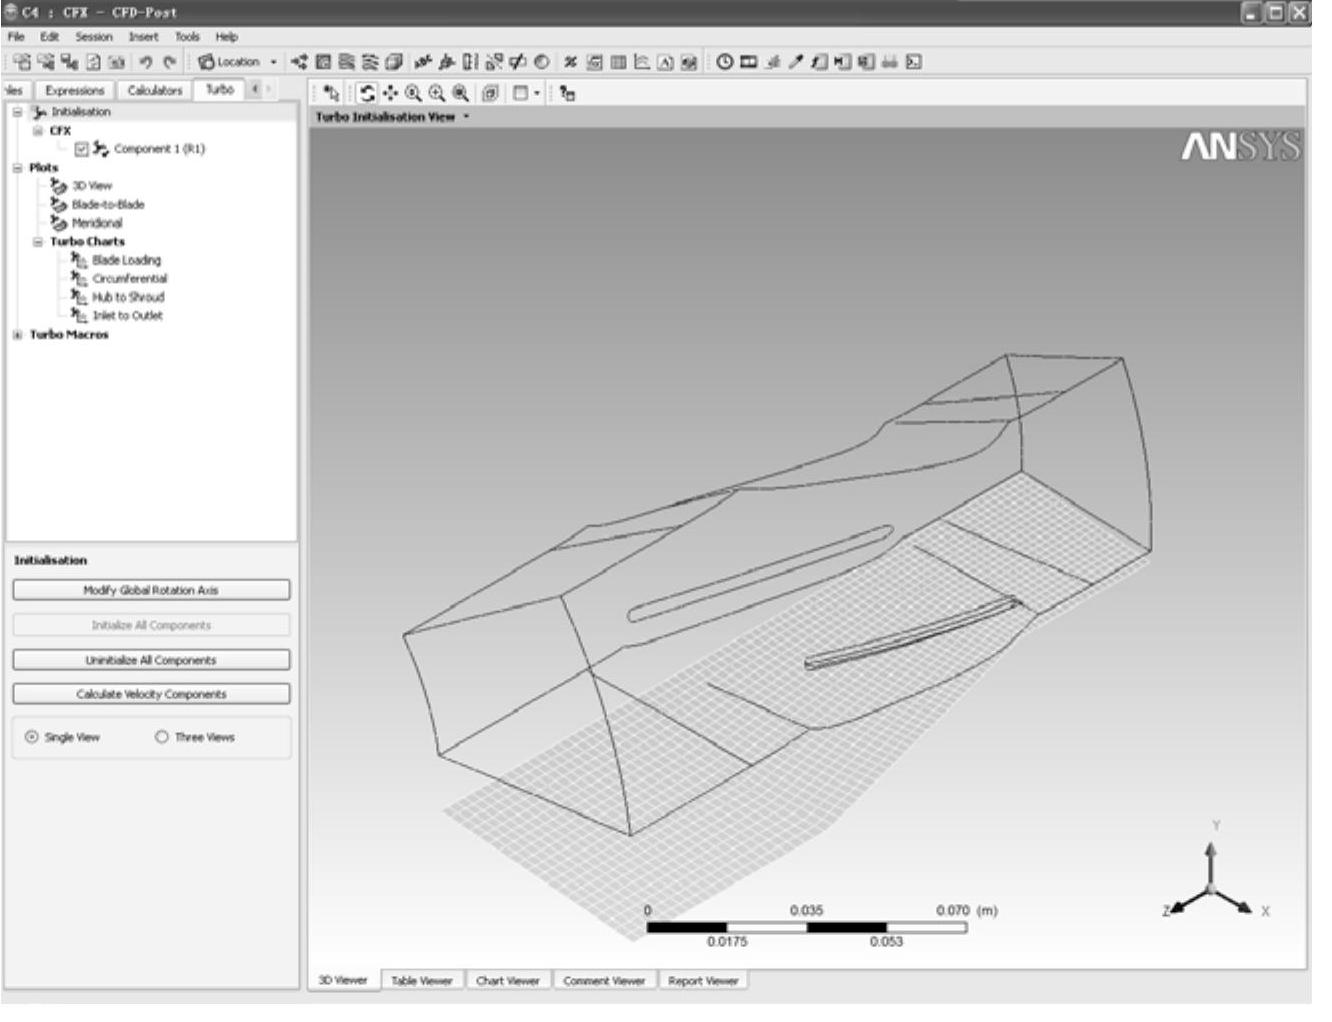Insert Coordinate Frame via toolbar icon
1332x1022 pixels.
click(x=447, y=62)
